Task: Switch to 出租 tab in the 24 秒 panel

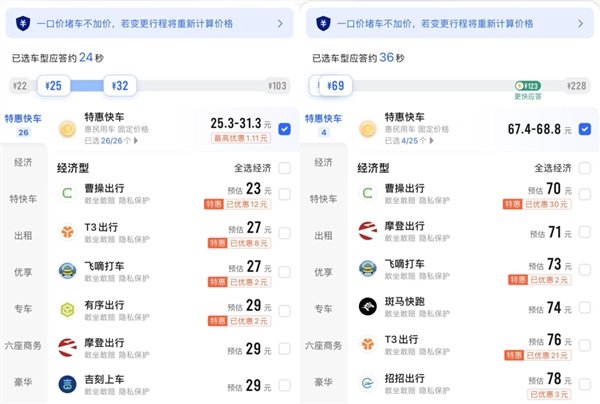Action: 23,236
